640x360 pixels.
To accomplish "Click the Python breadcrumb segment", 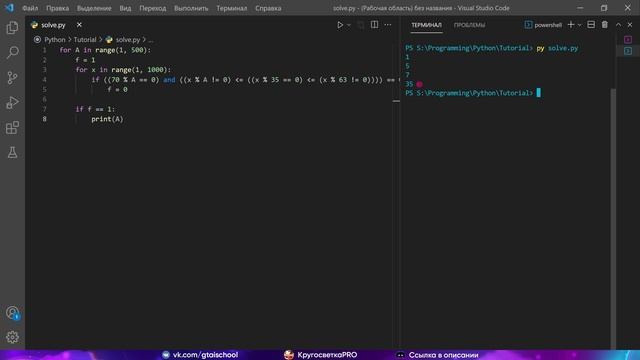I will (55, 40).
